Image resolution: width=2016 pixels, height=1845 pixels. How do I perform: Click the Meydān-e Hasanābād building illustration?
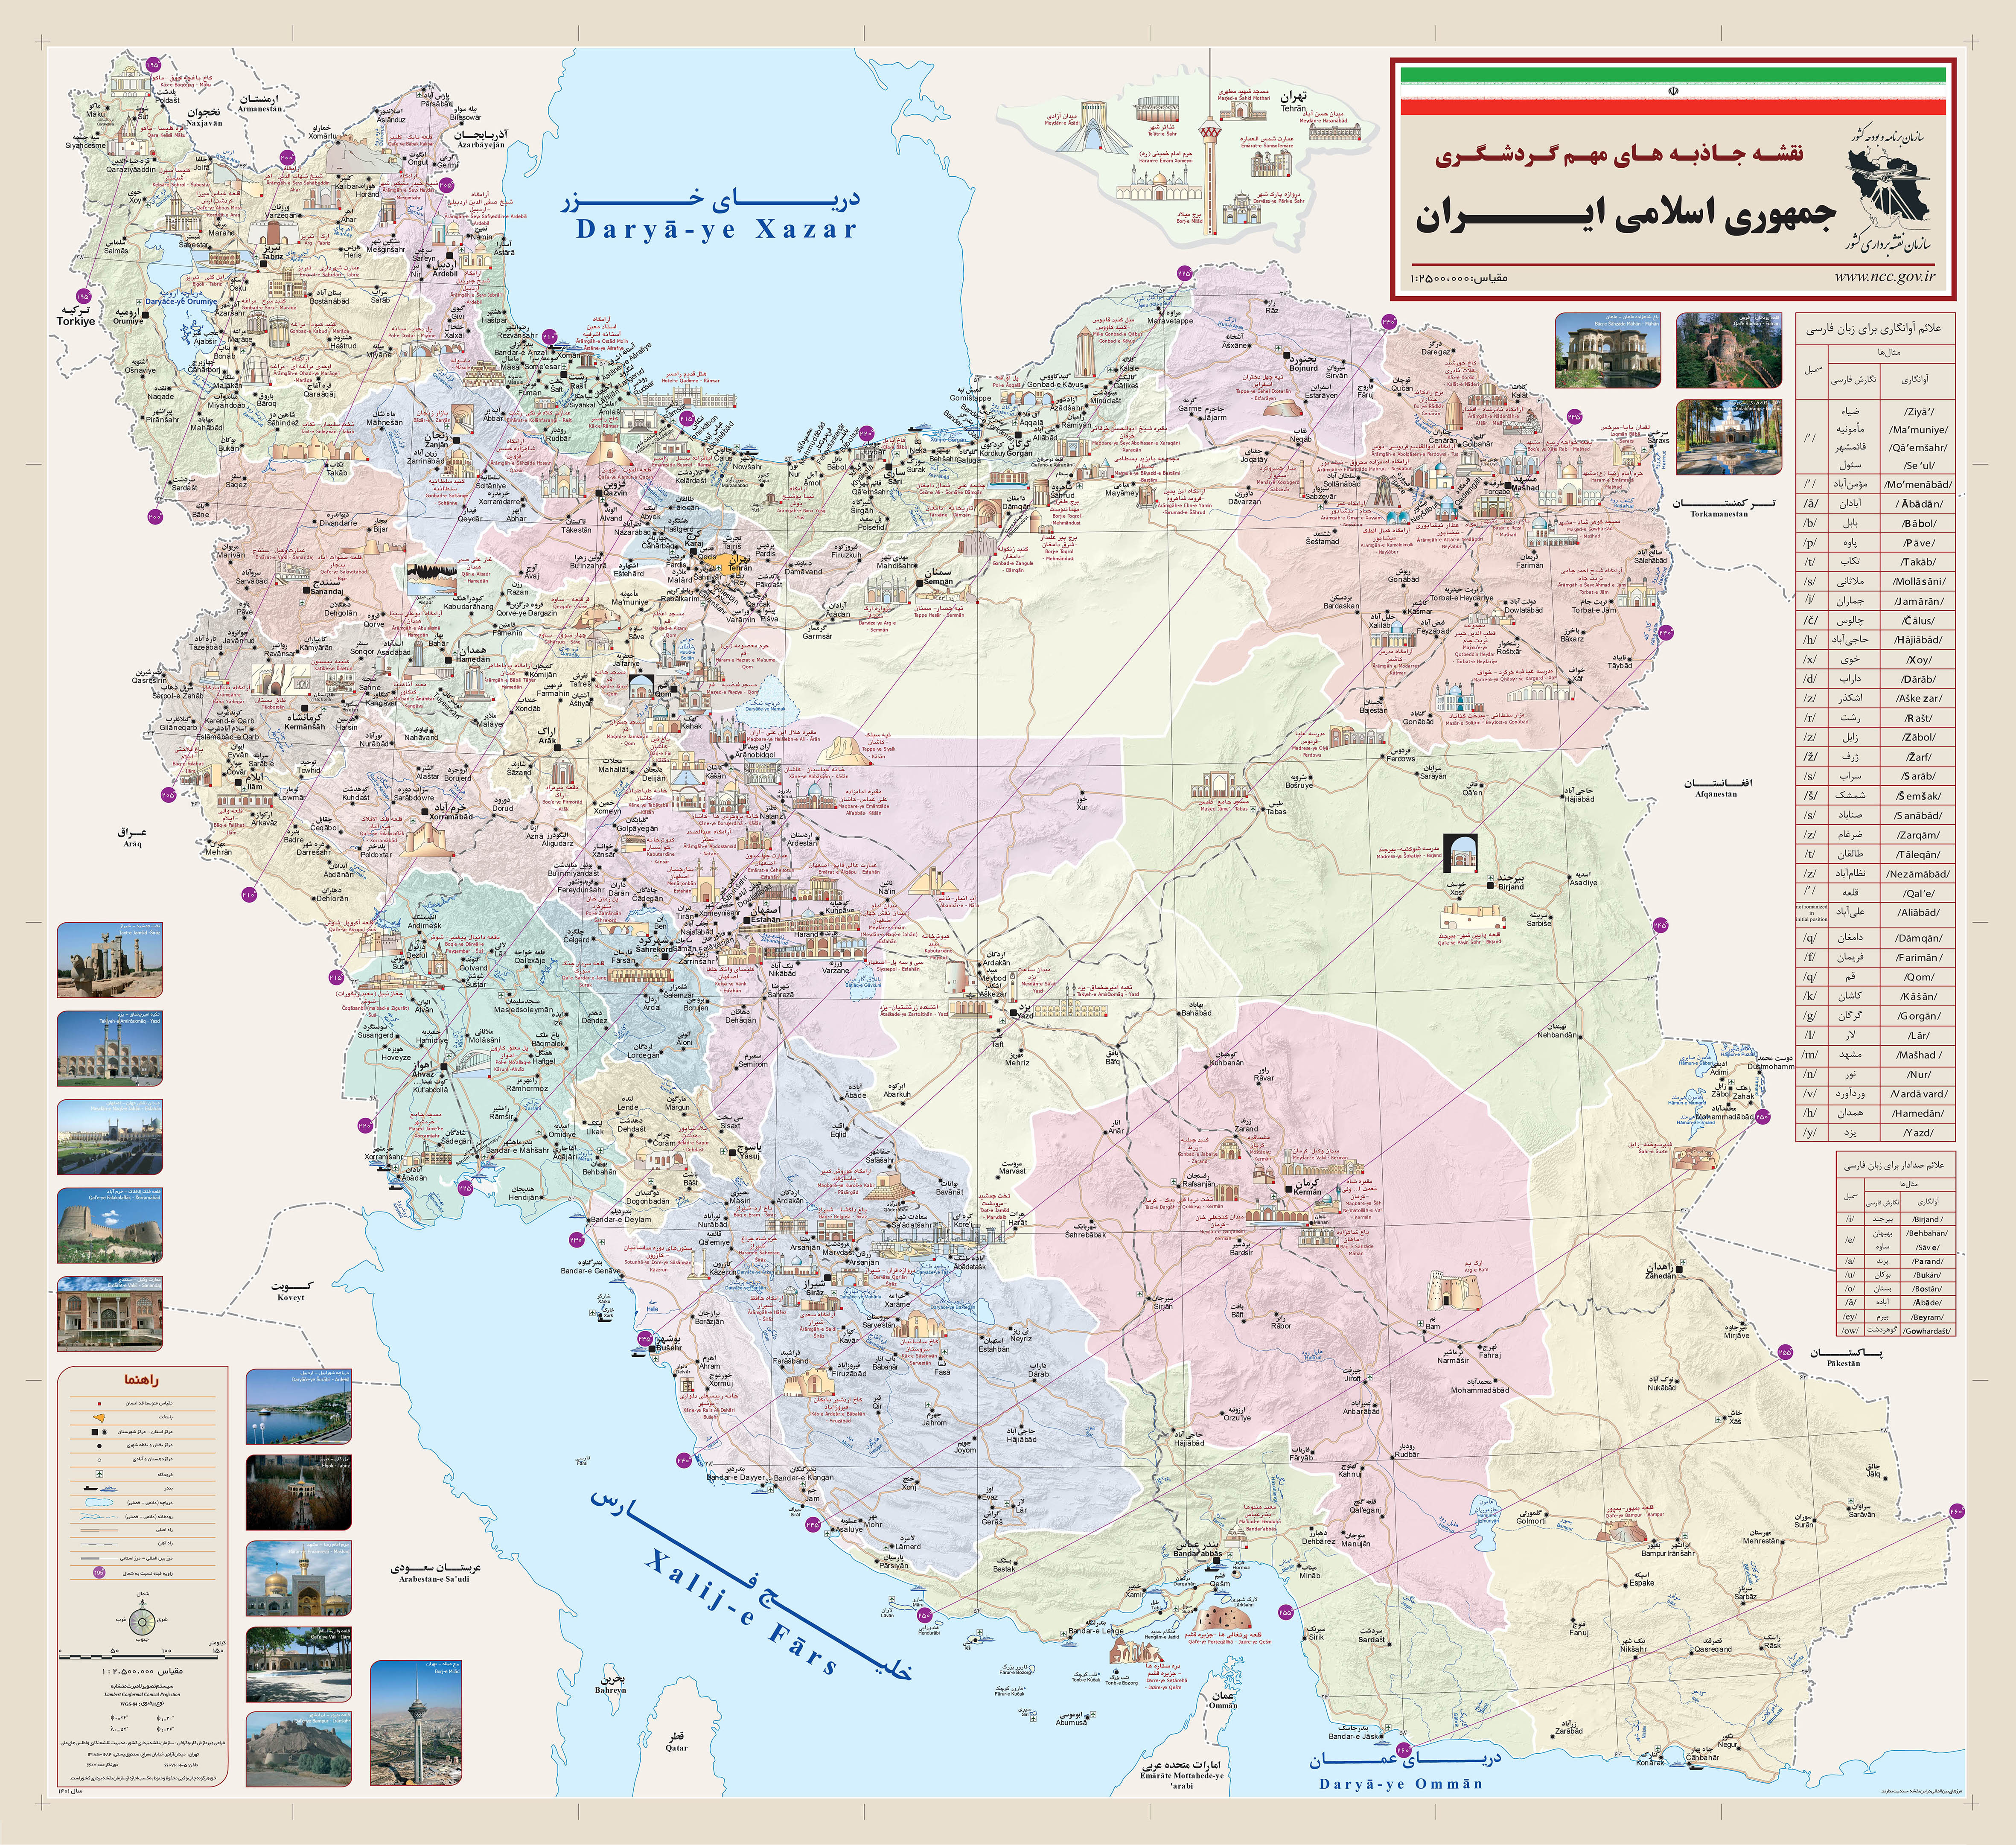pyautogui.click(x=1335, y=131)
